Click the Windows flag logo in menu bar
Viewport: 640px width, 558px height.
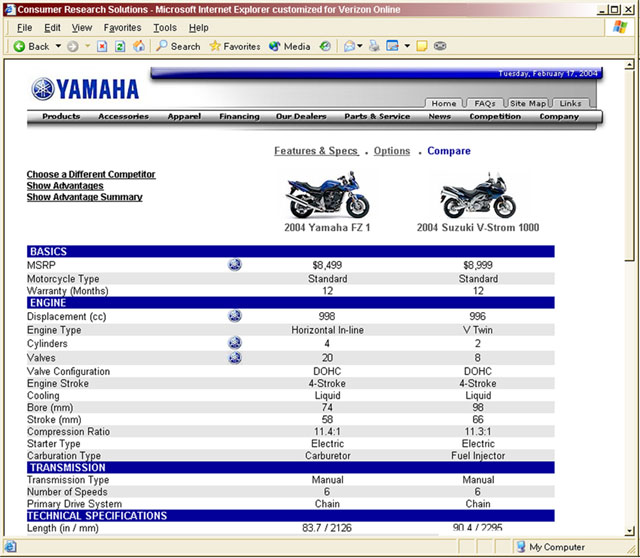(620, 27)
